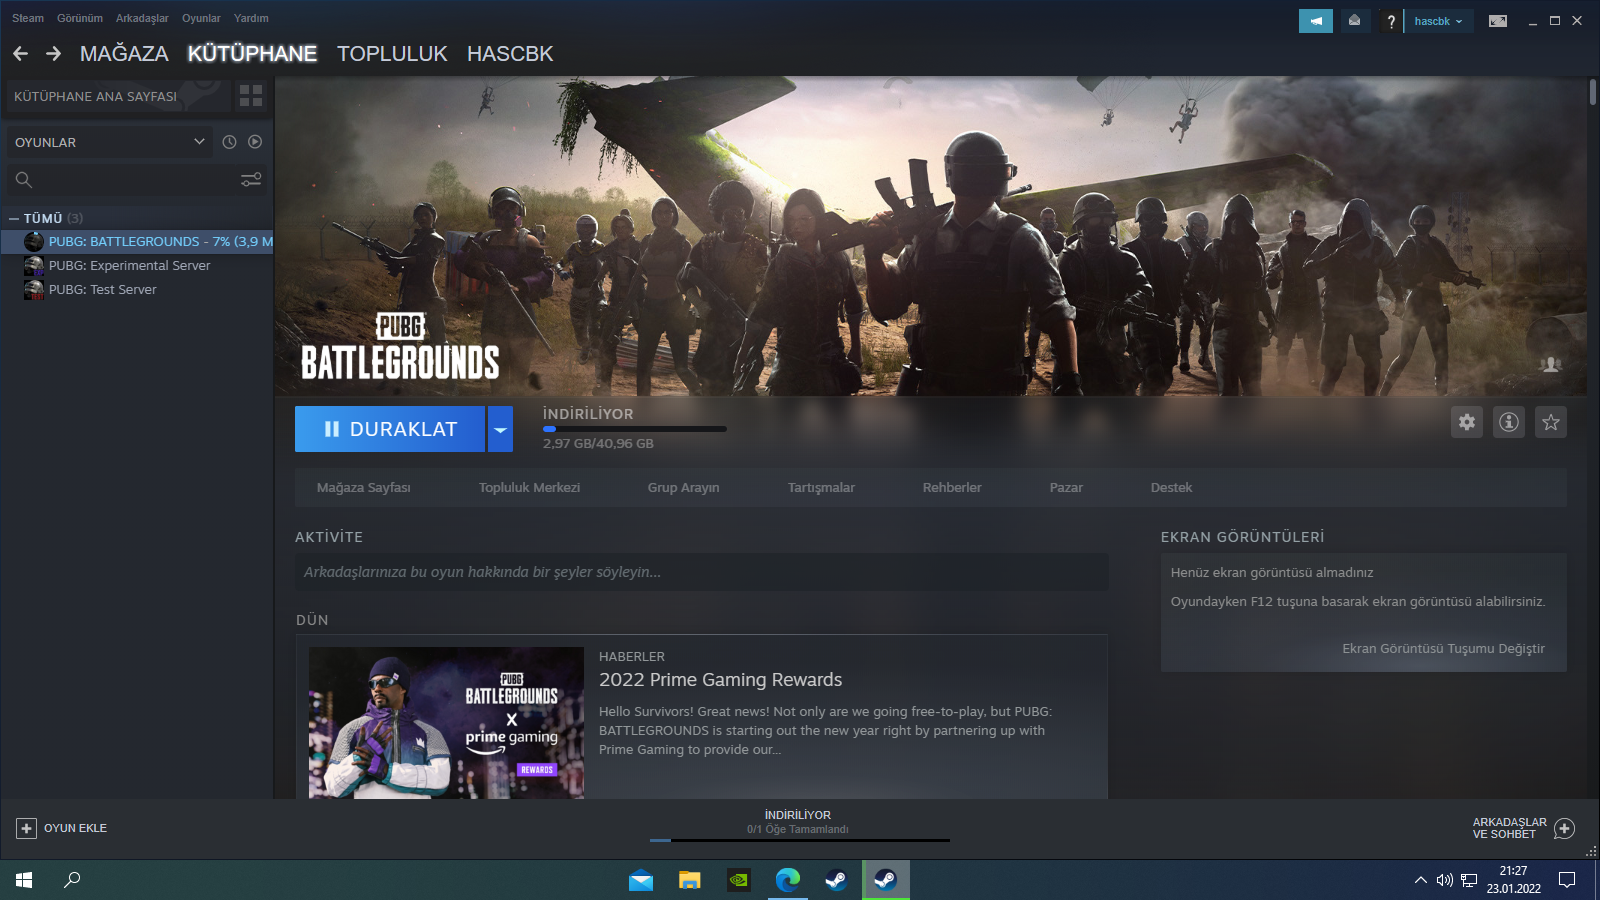The image size is (1600, 900).
Task: Open download options arrow beside DURAKLAT
Action: pyautogui.click(x=500, y=429)
